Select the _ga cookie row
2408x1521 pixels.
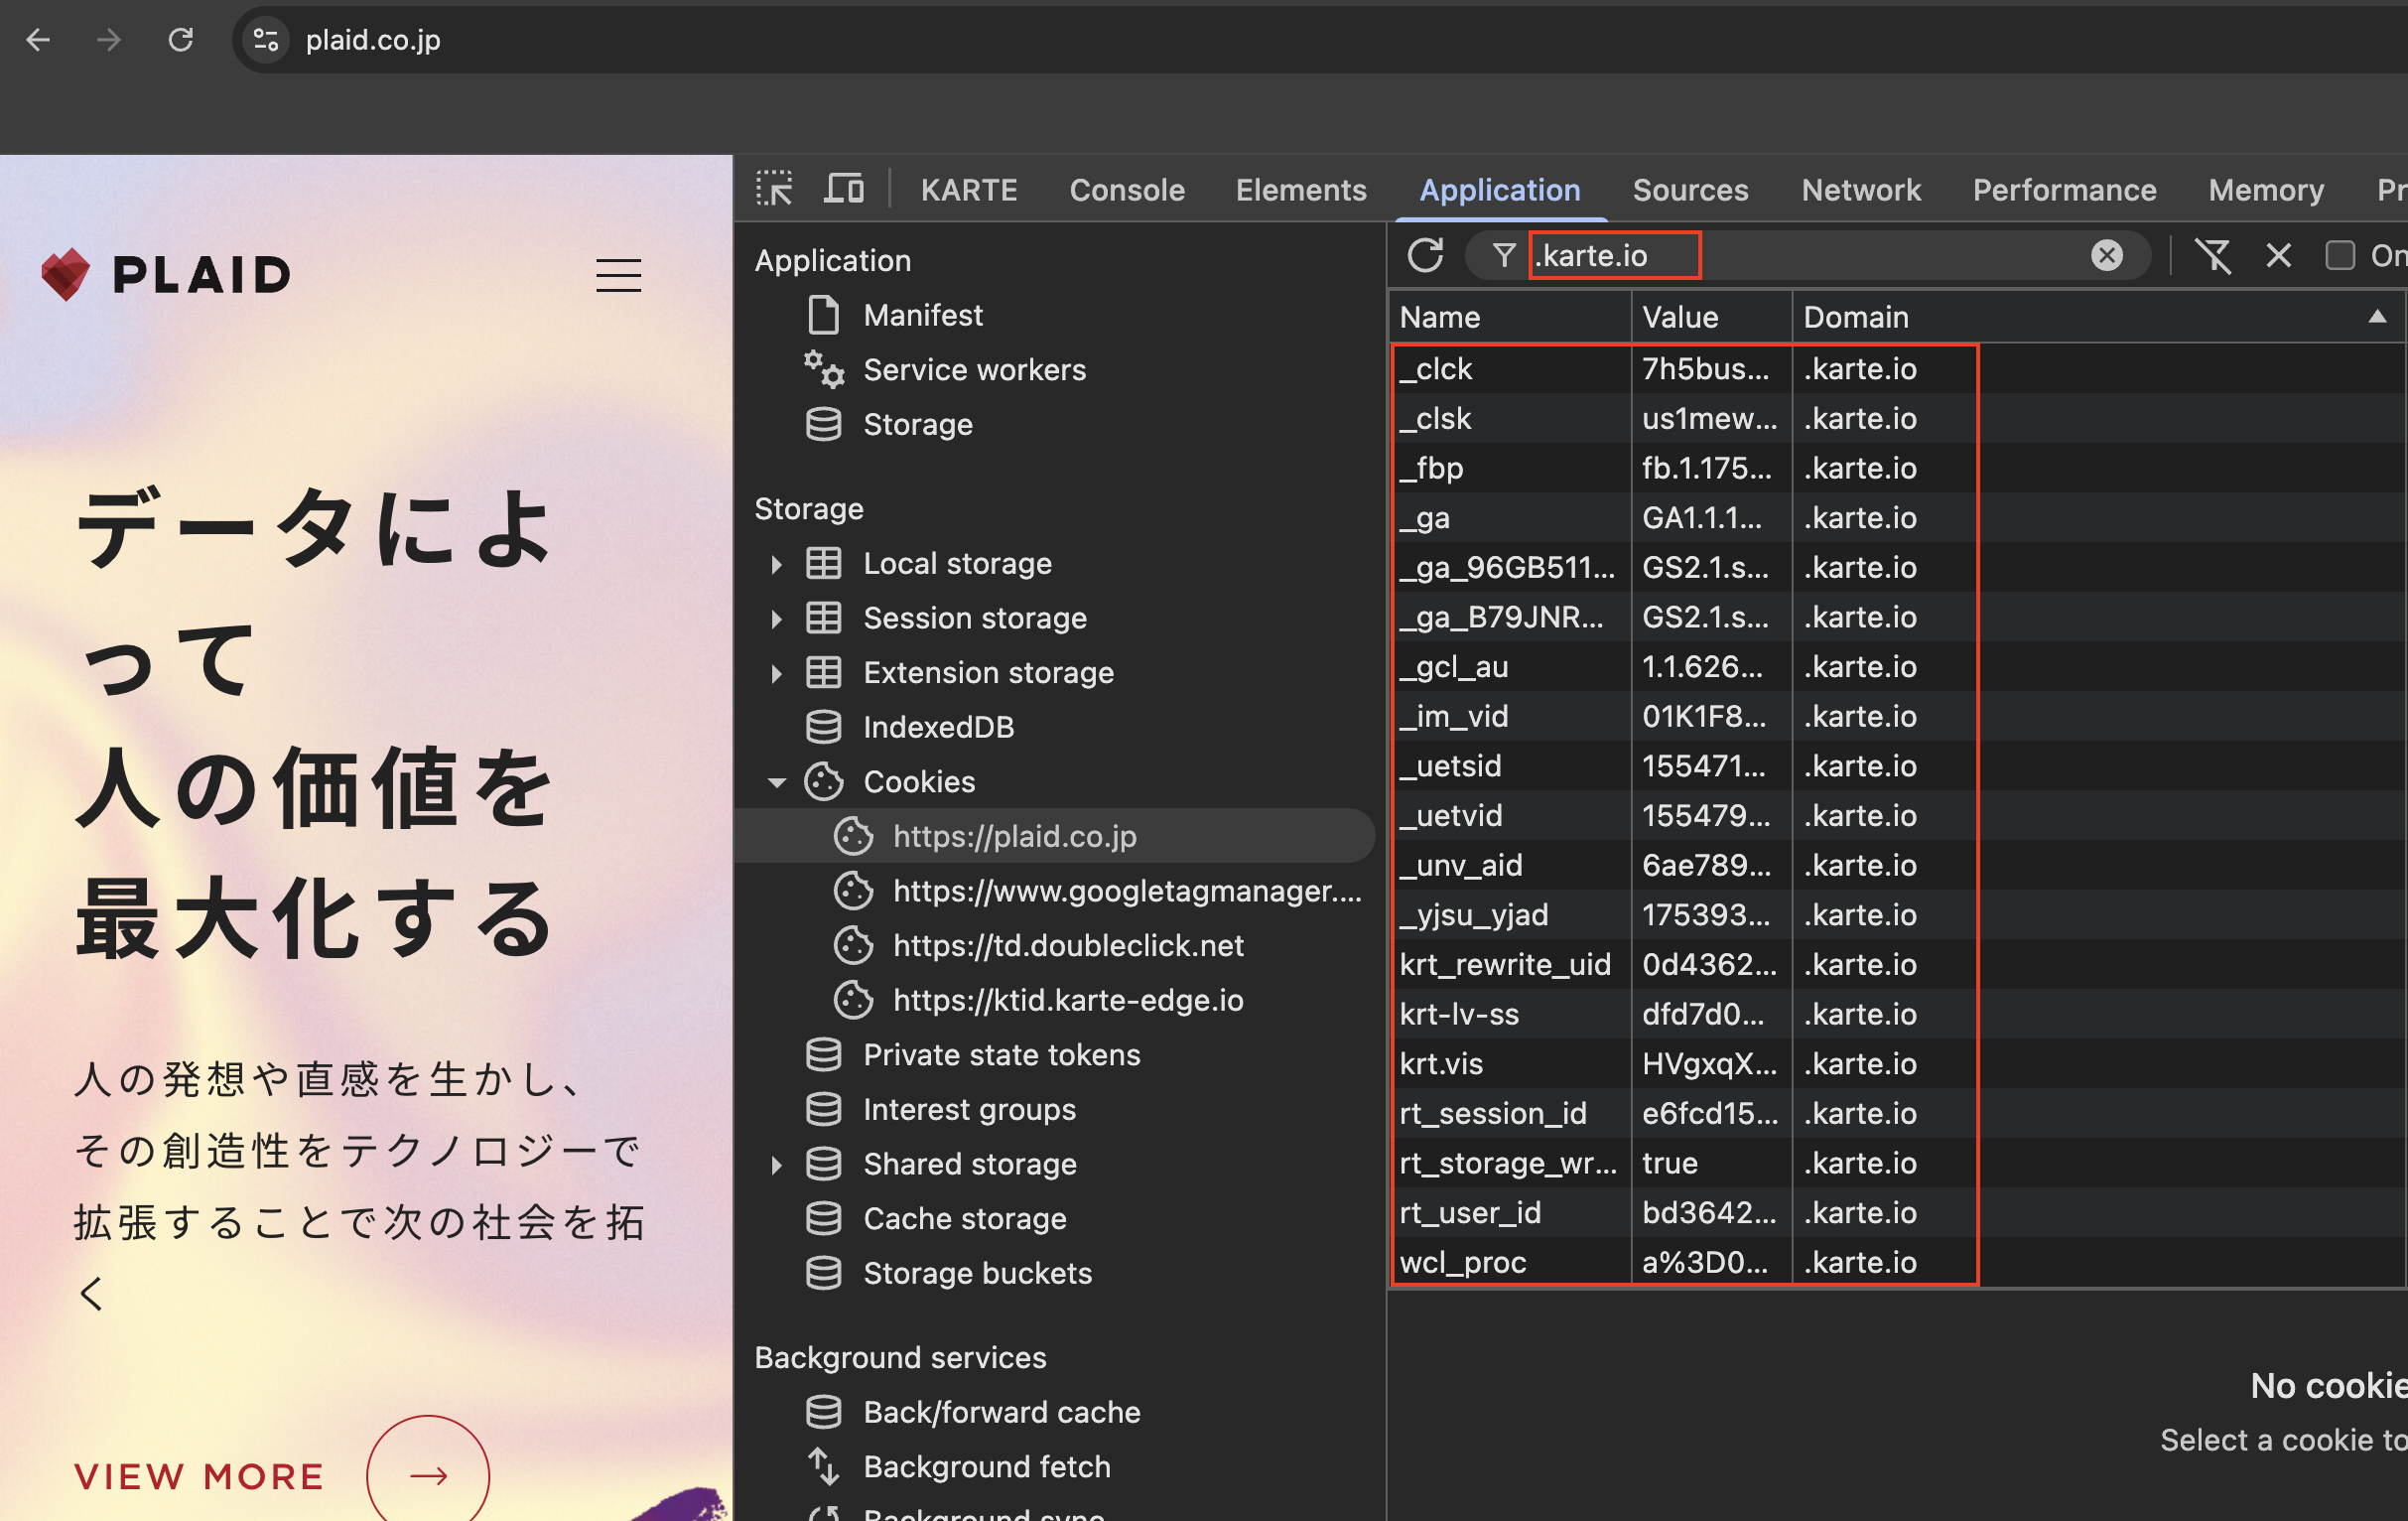point(1896,518)
